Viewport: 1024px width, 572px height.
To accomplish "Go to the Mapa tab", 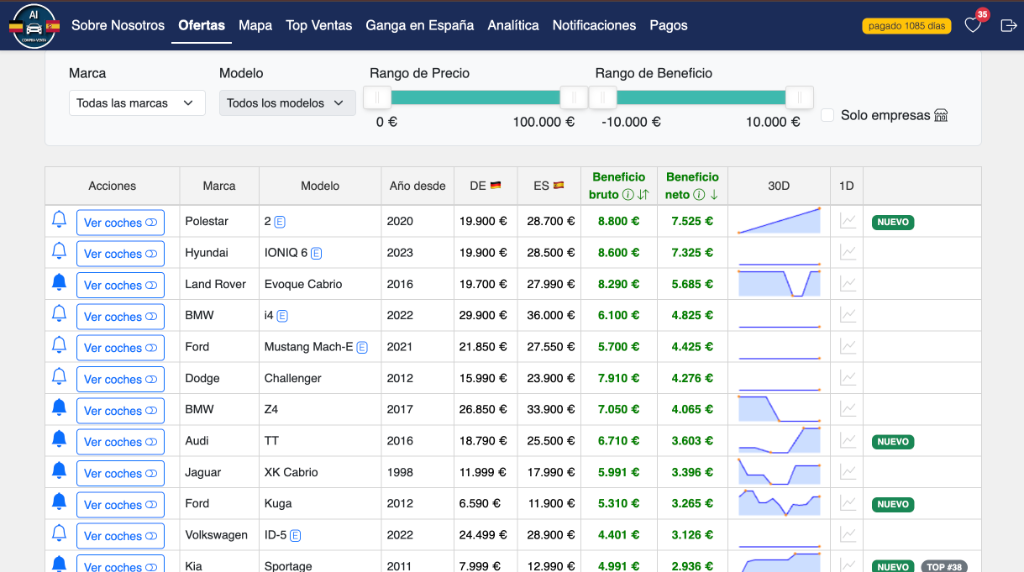I will 255,25.
